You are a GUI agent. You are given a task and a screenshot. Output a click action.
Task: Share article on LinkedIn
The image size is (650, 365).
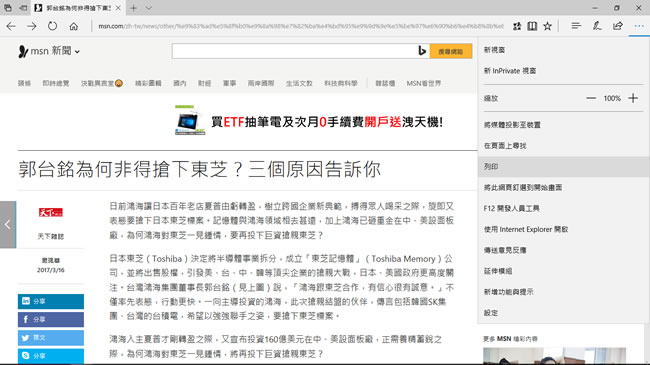coord(51,302)
